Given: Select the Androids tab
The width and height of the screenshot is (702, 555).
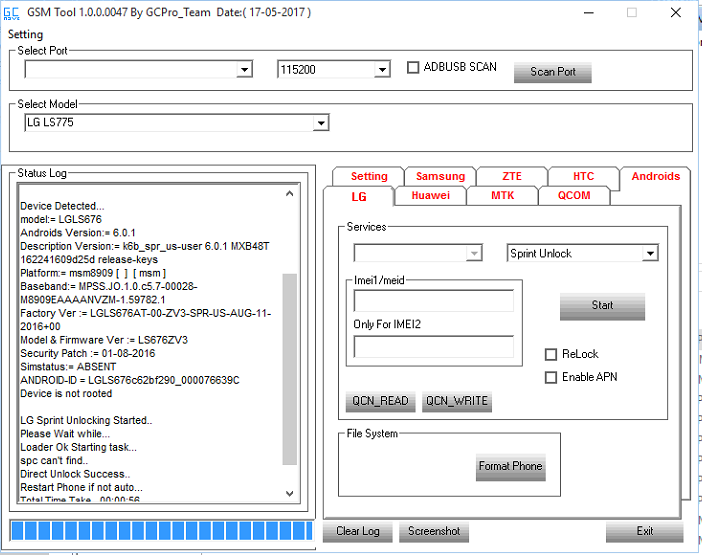Looking at the screenshot, I should pyautogui.click(x=655, y=176).
